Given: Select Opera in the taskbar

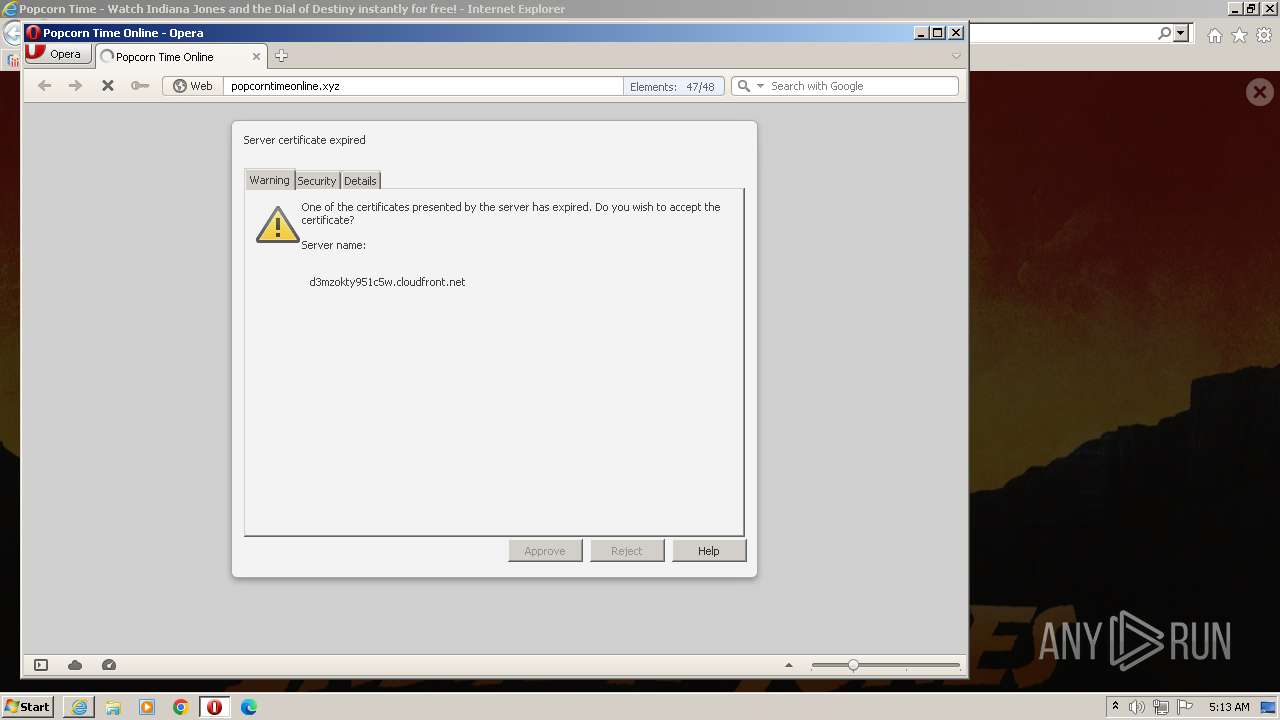Looking at the screenshot, I should click(214, 707).
